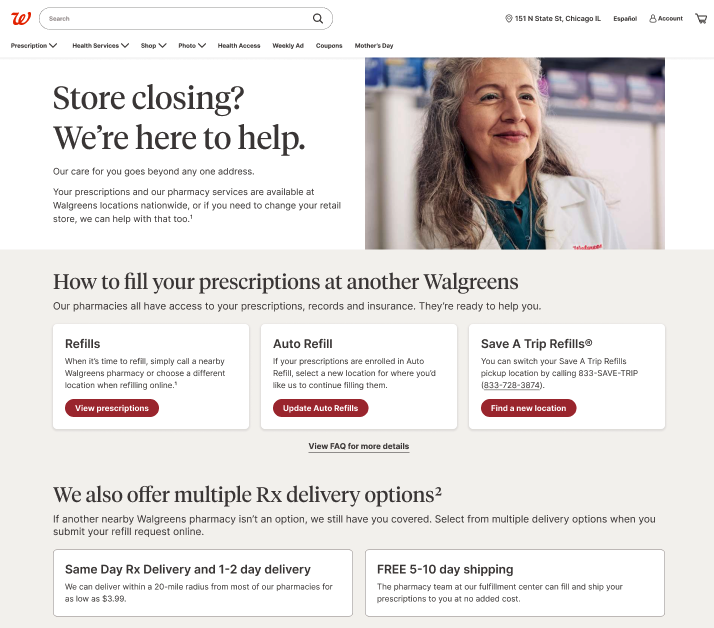Click the Walgreens logo icon
The height and width of the screenshot is (628, 714).
[x=21, y=19]
